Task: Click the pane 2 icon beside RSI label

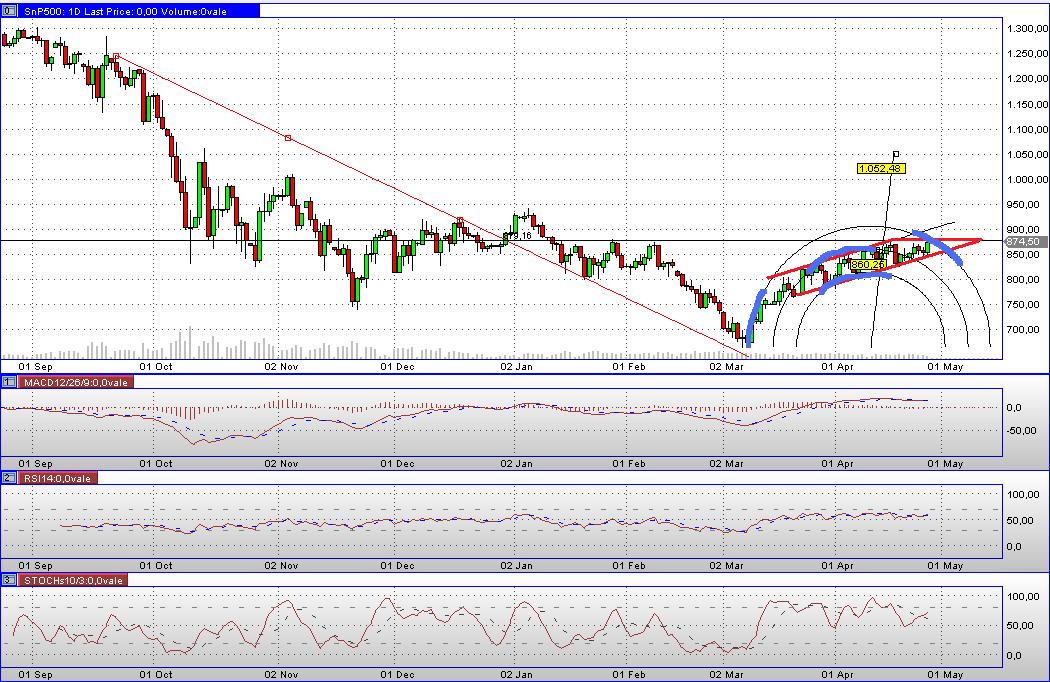Action: (x=9, y=478)
